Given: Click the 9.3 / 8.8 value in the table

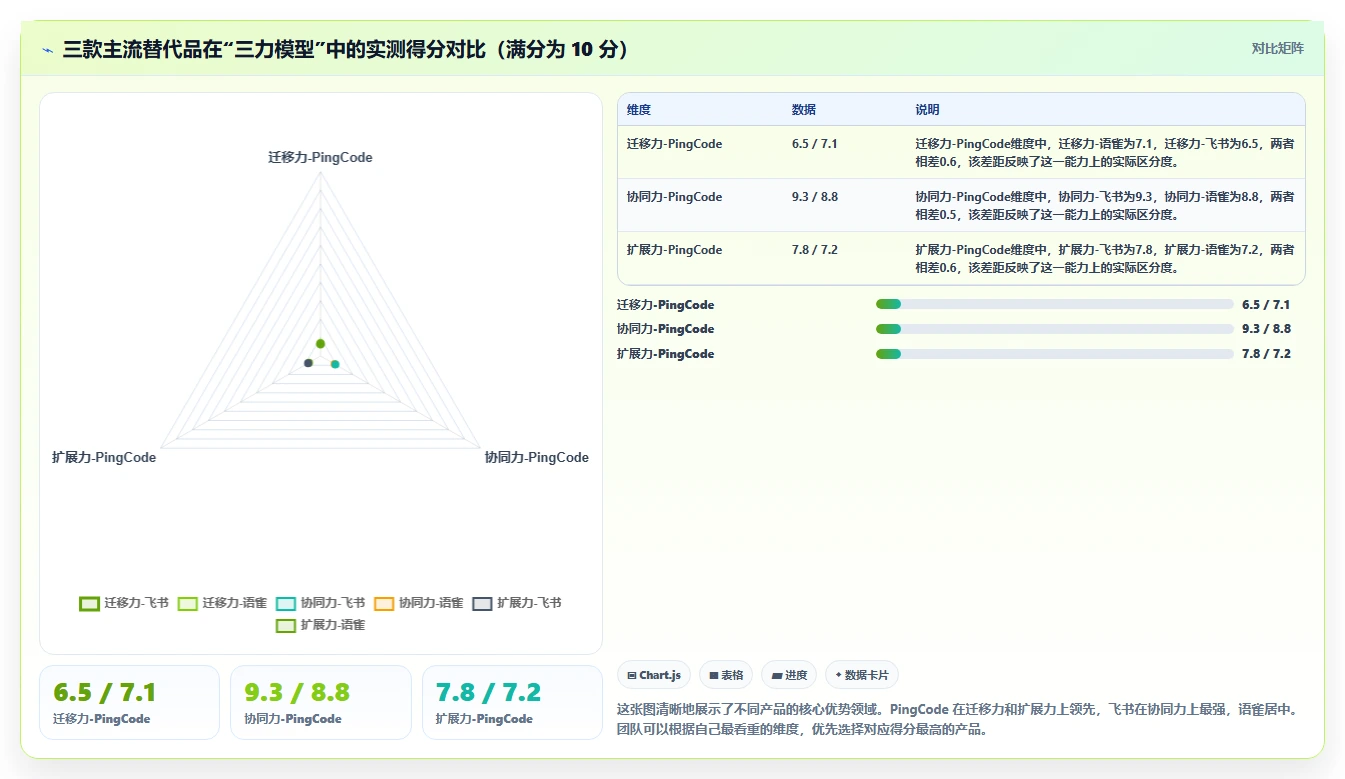Looking at the screenshot, I should click(815, 197).
